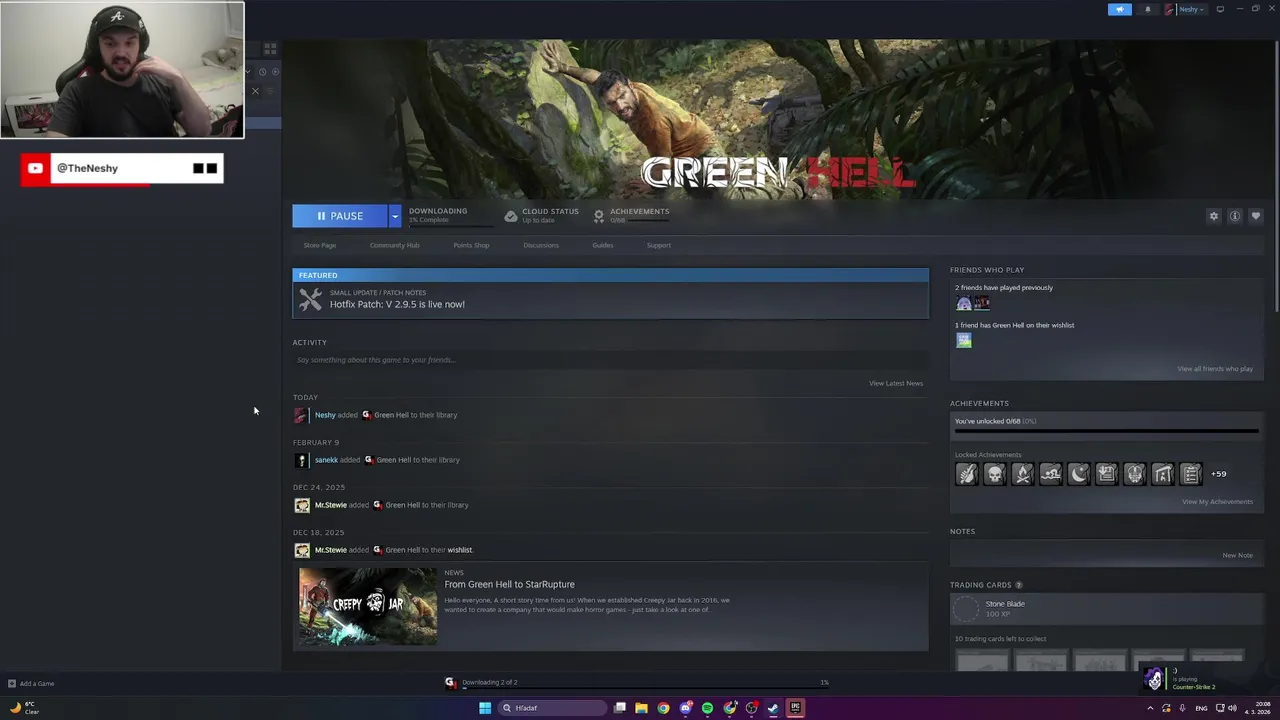1280x720 pixels.
Task: Select crescent moon locked achievement icon
Action: 1079,474
